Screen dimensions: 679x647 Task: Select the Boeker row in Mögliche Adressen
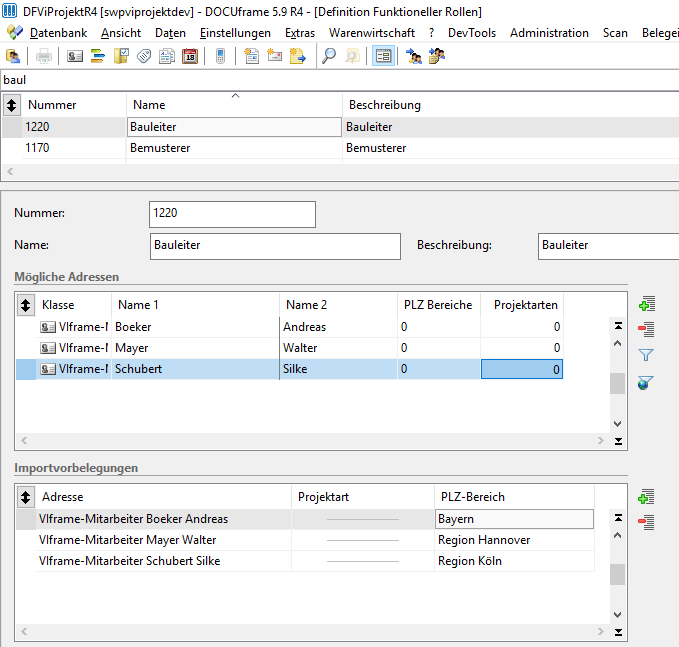pos(289,327)
